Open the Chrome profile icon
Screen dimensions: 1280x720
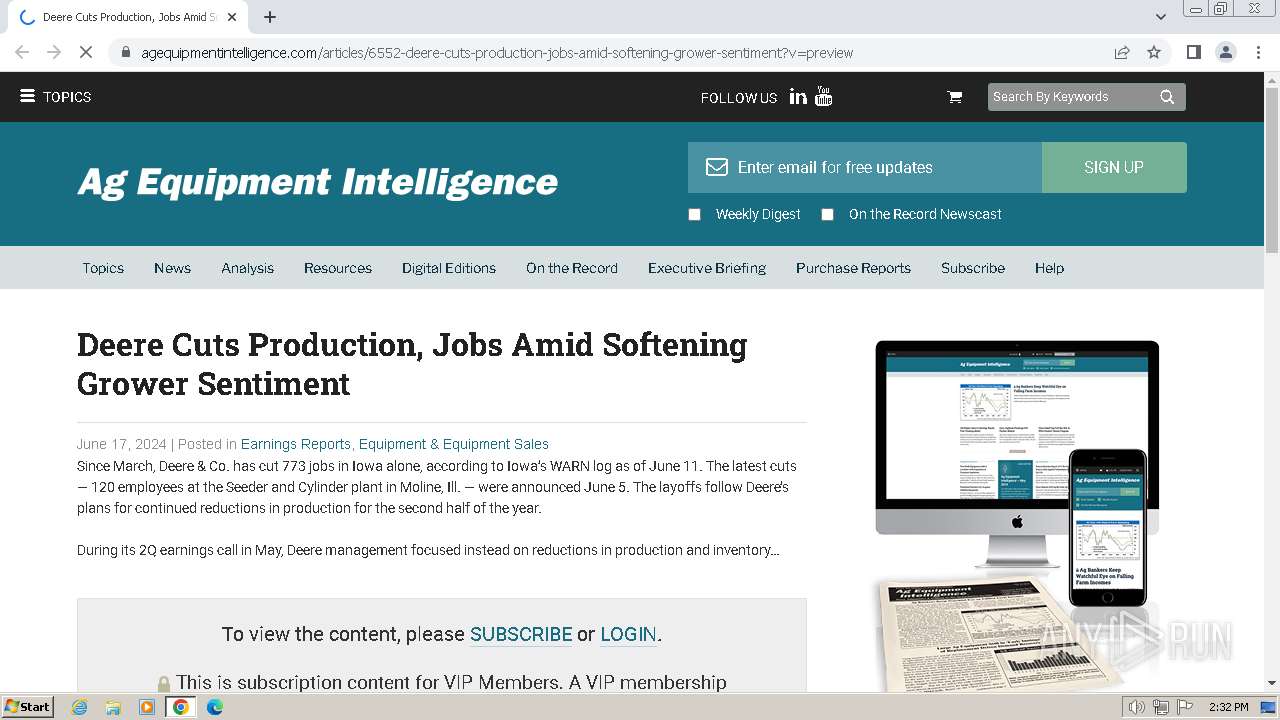(x=1226, y=52)
